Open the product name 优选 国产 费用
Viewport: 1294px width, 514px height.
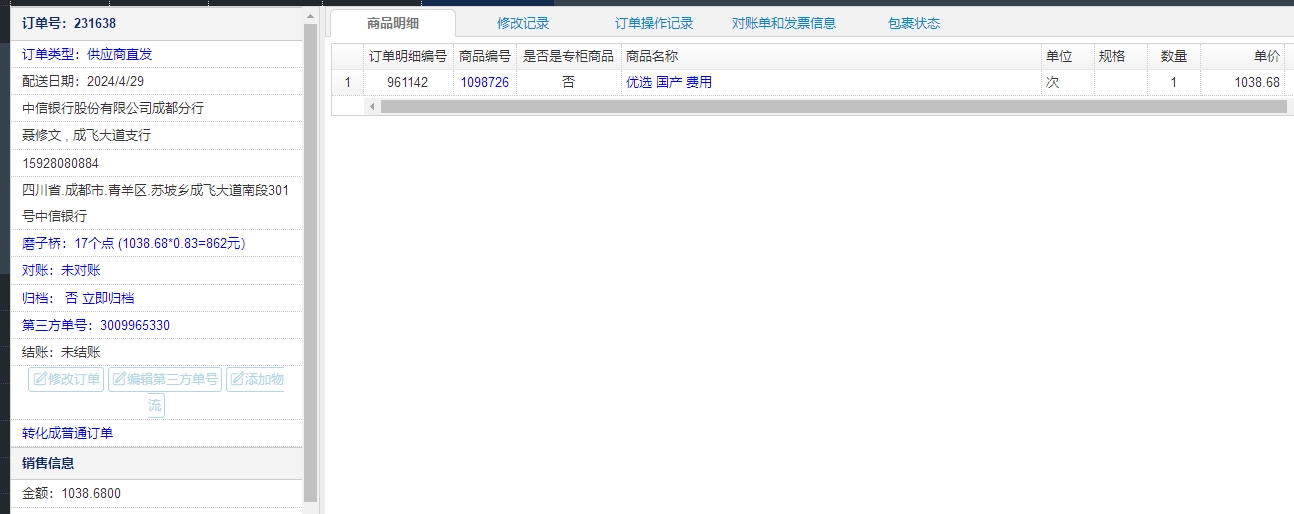pyautogui.click(x=669, y=83)
